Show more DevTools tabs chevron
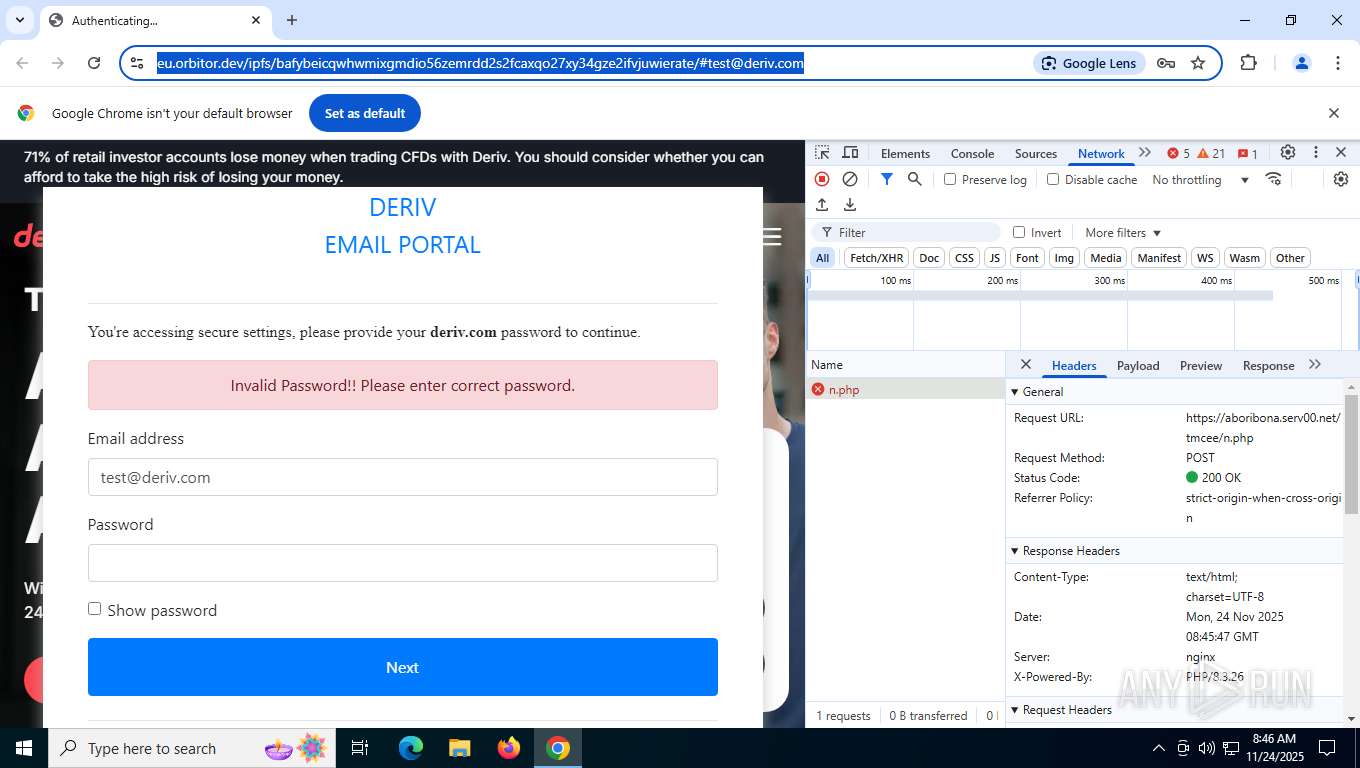1360x768 pixels. point(1145,153)
